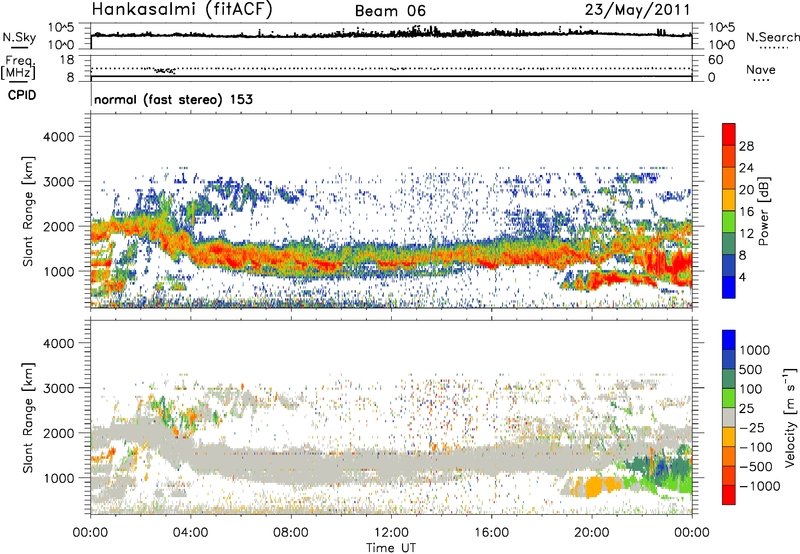Viewport: 800px width, 554px height.
Task: Click 'Slant Range [km]' label of velocity panel
Action: tap(29, 417)
